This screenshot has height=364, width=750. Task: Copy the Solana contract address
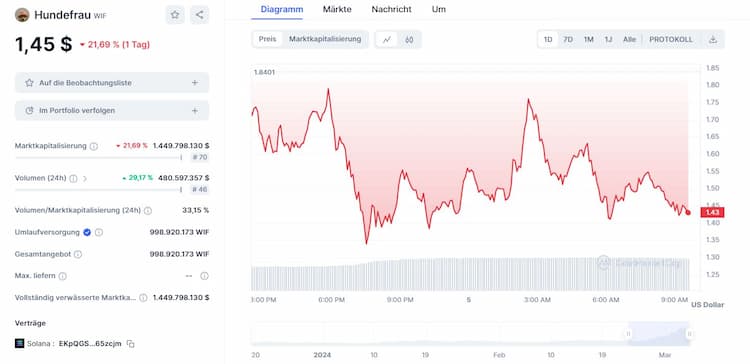(131, 344)
